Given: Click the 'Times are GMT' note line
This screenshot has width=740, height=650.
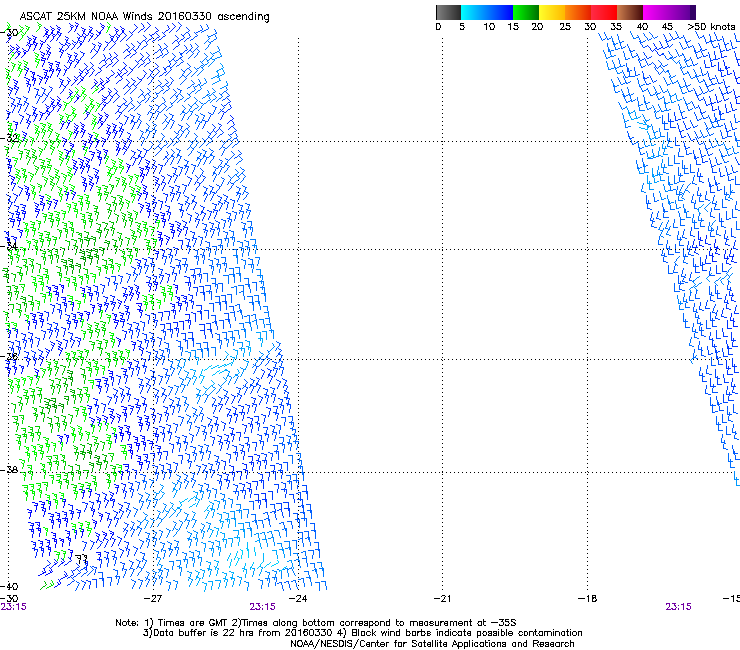Looking at the screenshot, I should pyautogui.click(x=315, y=623).
